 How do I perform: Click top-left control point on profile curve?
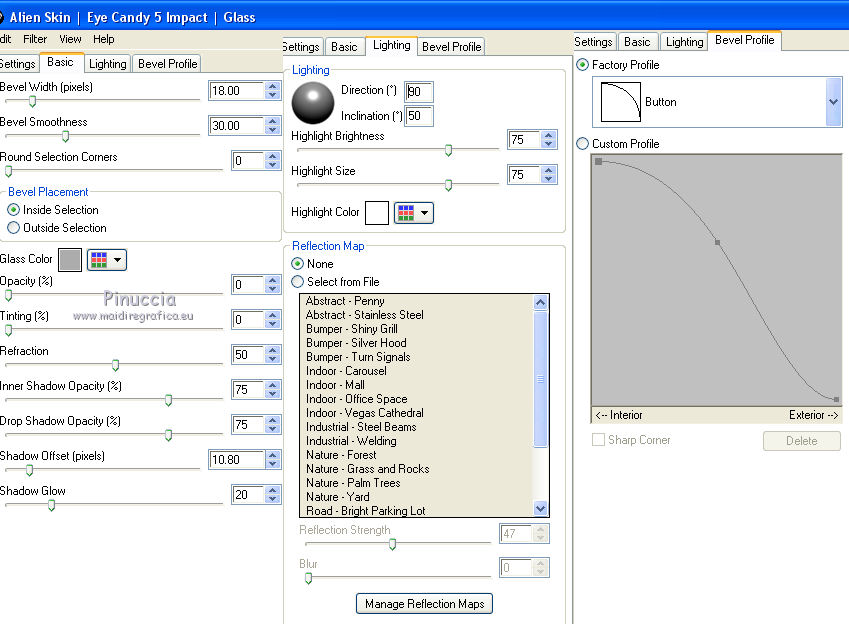(x=598, y=161)
